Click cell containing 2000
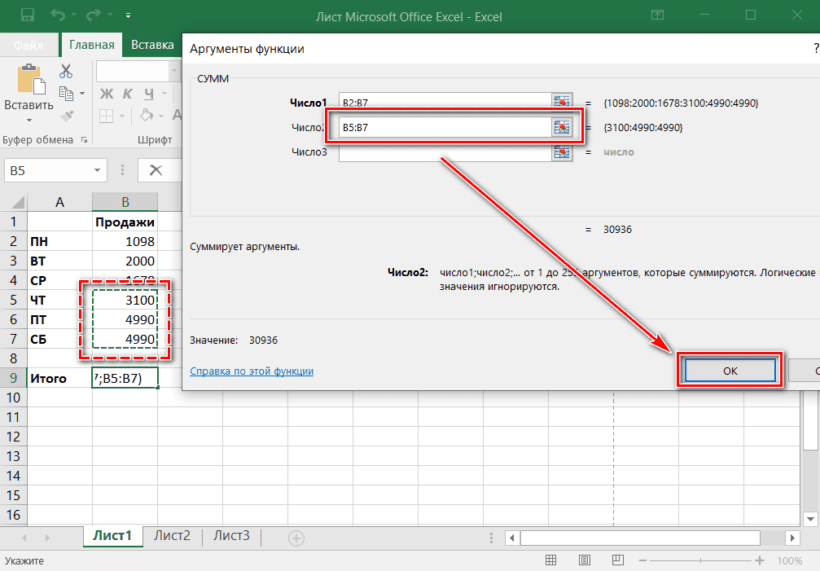Image resolution: width=820 pixels, height=571 pixels. [125, 261]
